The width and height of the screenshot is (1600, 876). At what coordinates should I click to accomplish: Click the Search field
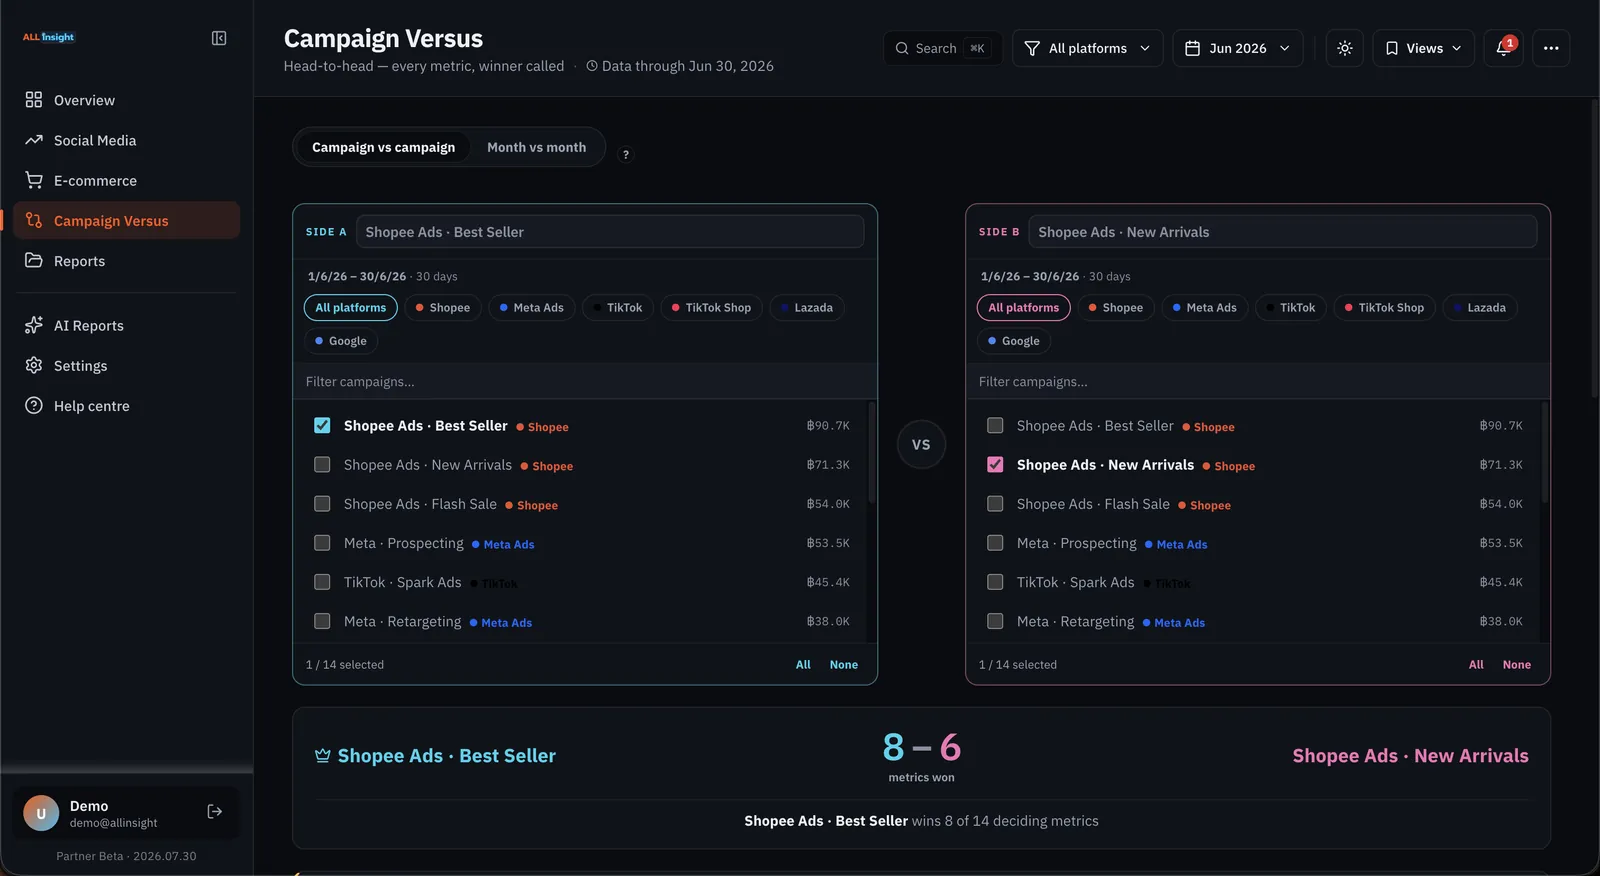pyautogui.click(x=943, y=48)
